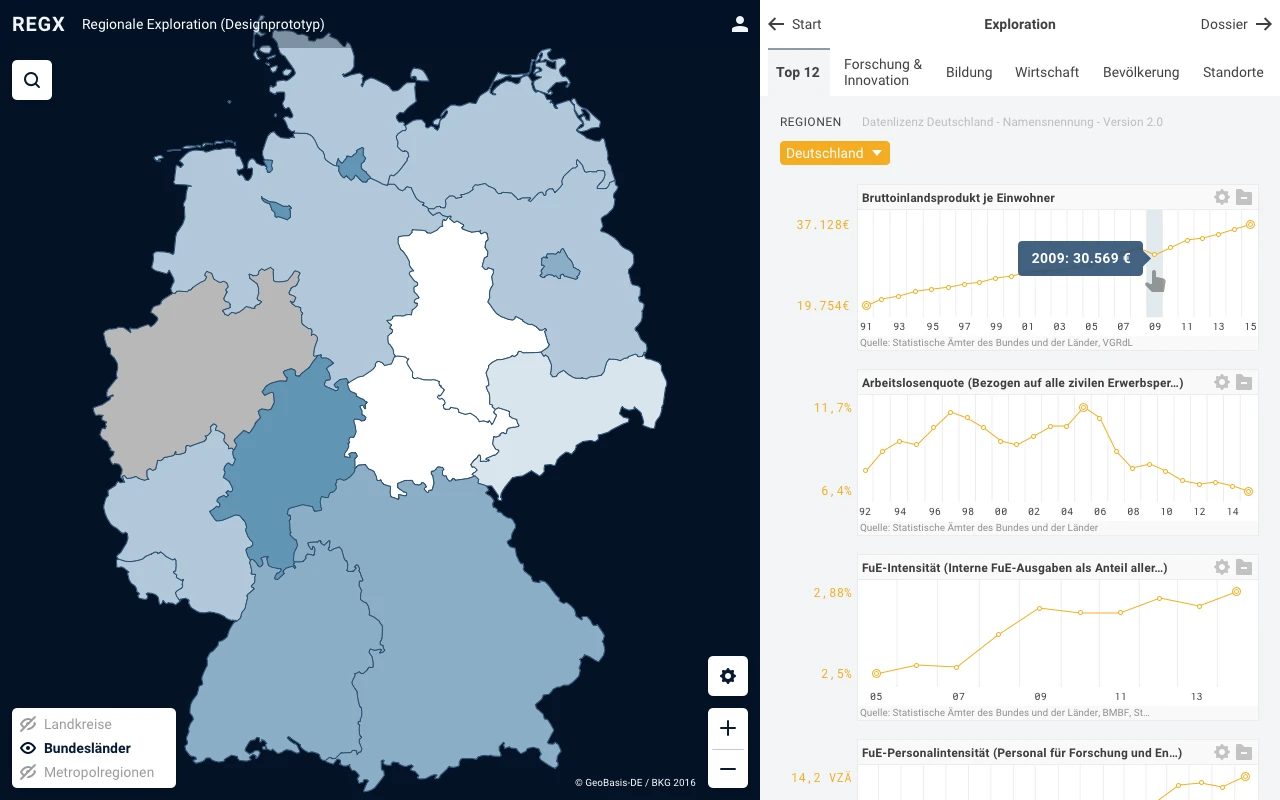This screenshot has width=1280, height=800.
Task: Open the map search magnifier button
Action: point(32,80)
